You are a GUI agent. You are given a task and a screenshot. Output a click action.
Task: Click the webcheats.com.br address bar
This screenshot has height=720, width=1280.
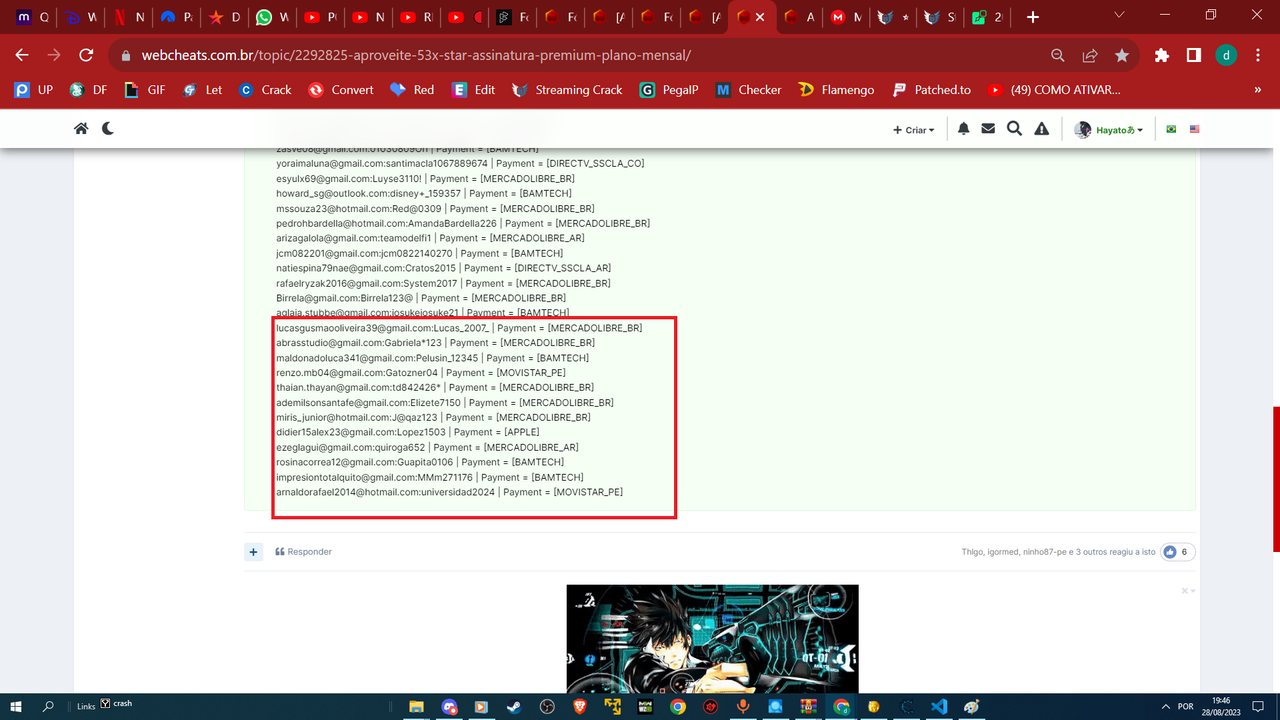tap(414, 56)
